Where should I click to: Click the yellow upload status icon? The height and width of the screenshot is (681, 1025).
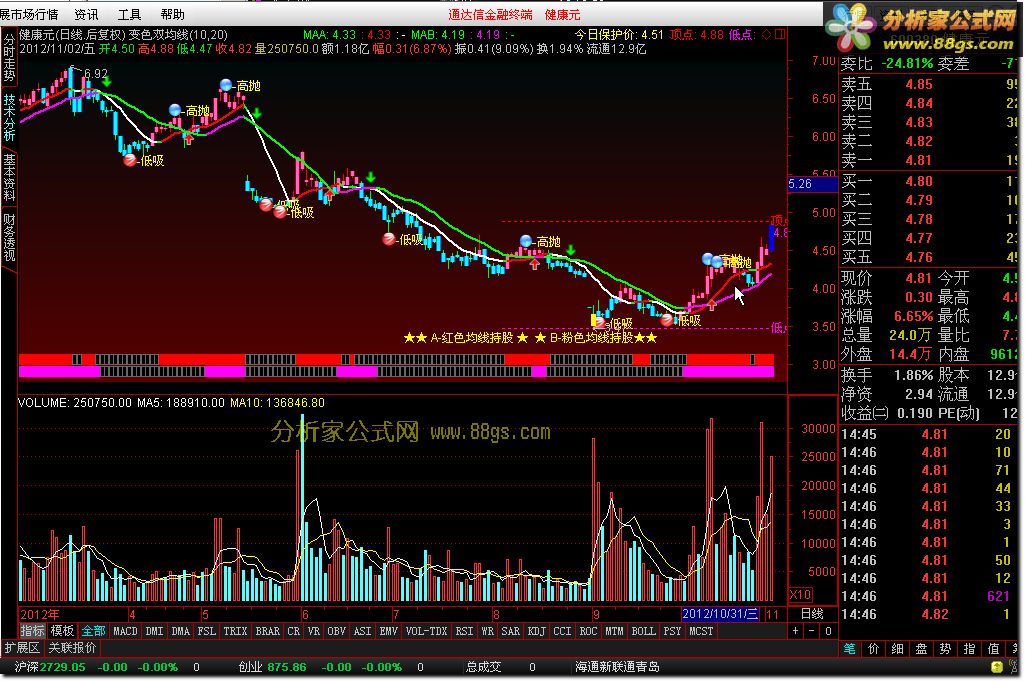996,667
